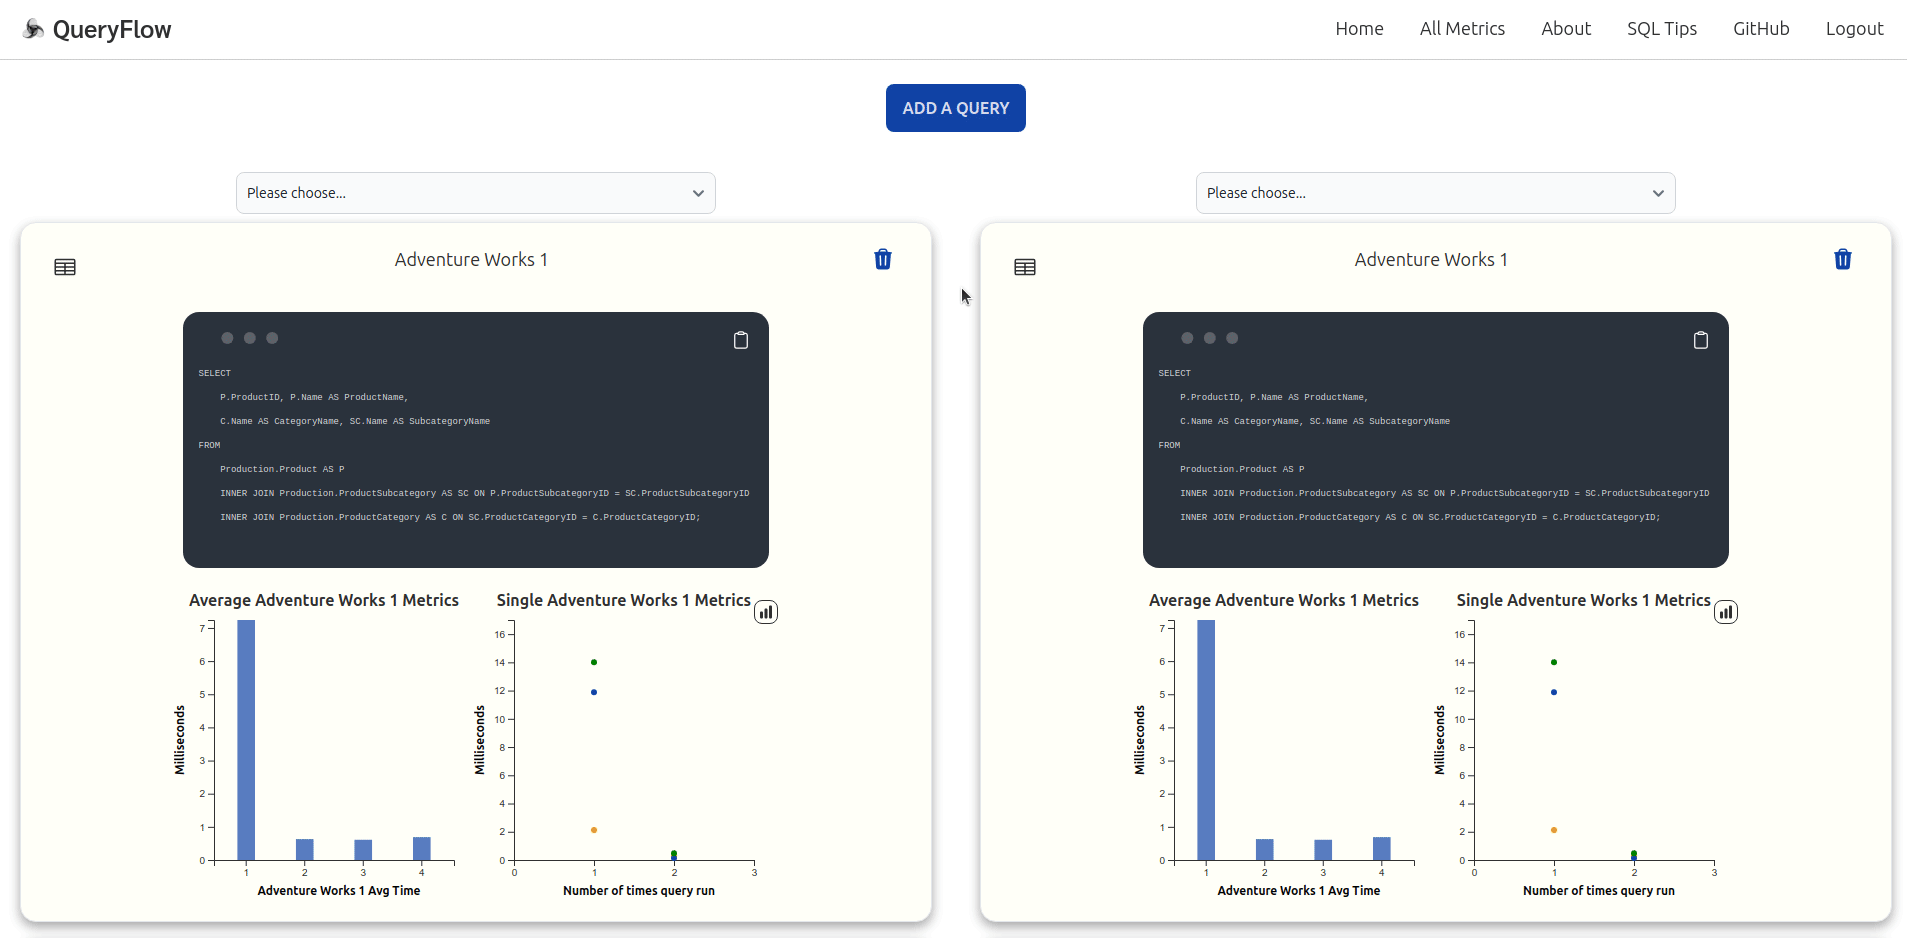
Task: Delete the right Adventure Works 1 card
Action: (x=1843, y=259)
